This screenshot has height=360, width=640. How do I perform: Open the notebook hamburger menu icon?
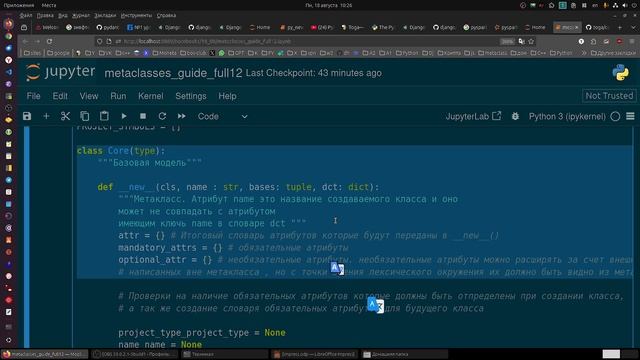(x=630, y=116)
